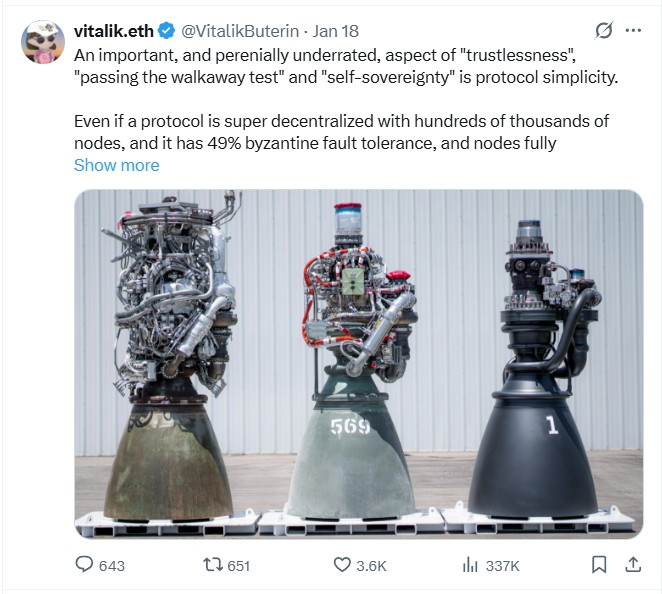Image resolution: width=662 pixels, height=594 pixels.
Task: Open vitalik.eth profile avatar
Action: [x=43, y=42]
